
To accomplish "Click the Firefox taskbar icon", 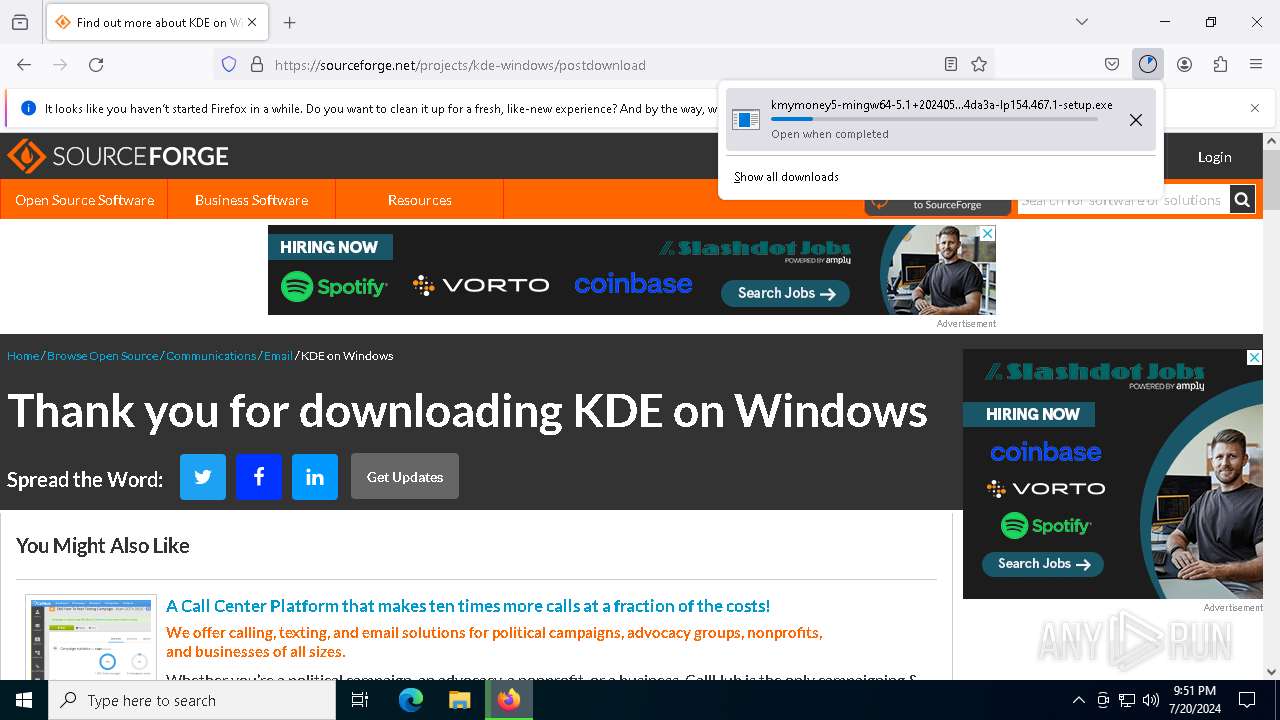I will click(509, 700).
